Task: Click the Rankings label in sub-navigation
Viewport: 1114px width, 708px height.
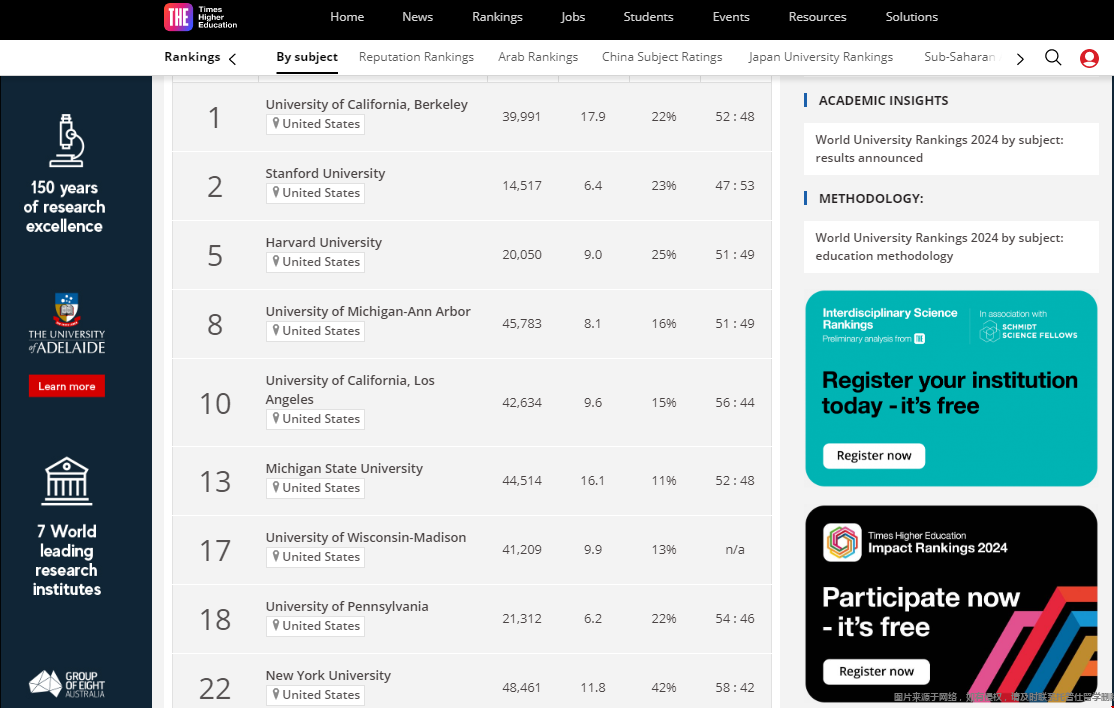Action: [192, 57]
